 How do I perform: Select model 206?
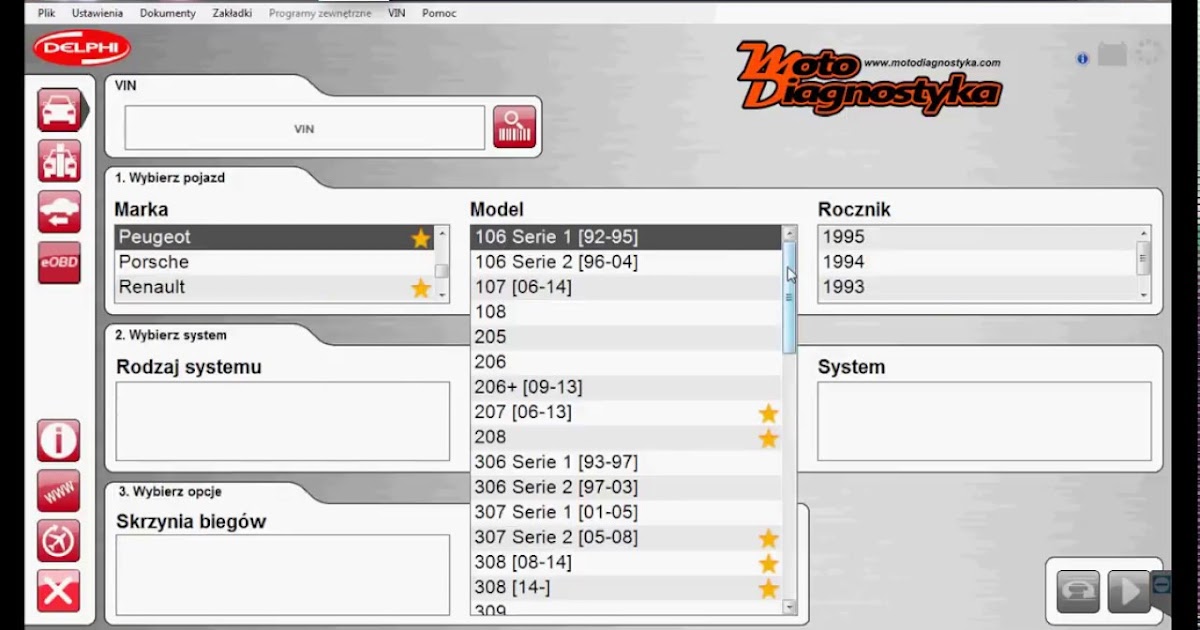tap(626, 362)
